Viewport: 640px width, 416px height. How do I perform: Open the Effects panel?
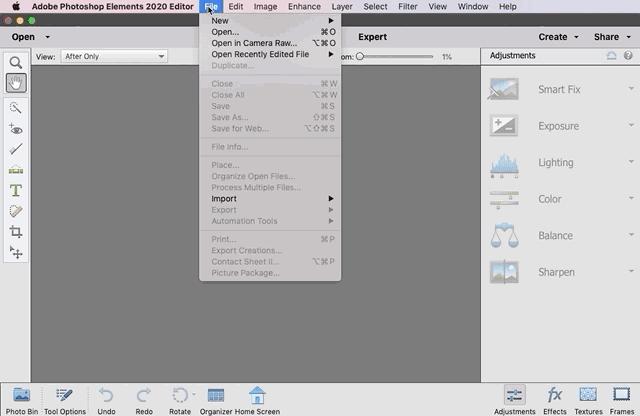[x=554, y=400]
